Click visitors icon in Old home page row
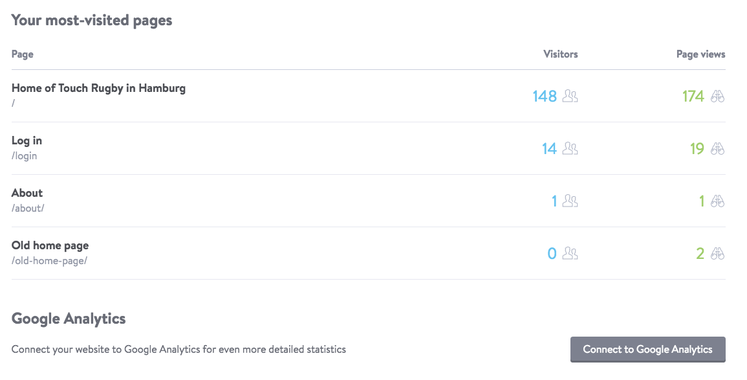This screenshot has height=380, width=747. tap(570, 253)
